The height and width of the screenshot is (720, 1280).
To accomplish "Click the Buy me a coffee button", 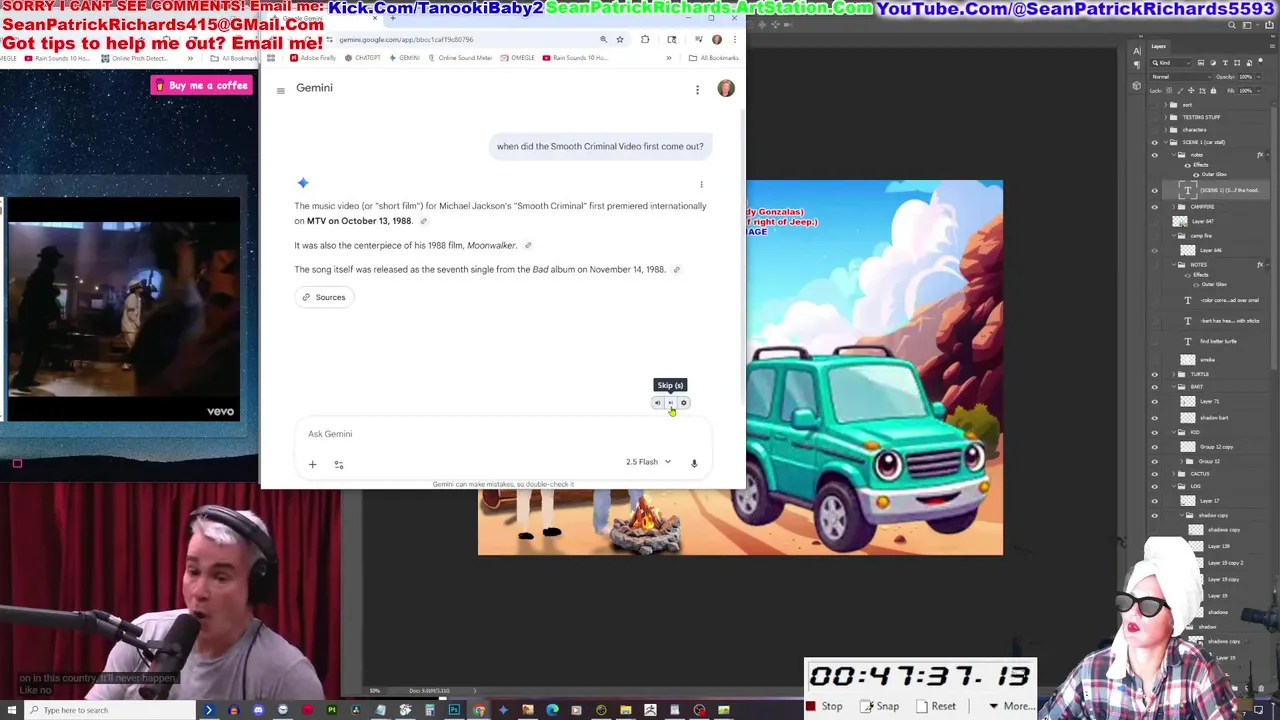I will pos(201,85).
